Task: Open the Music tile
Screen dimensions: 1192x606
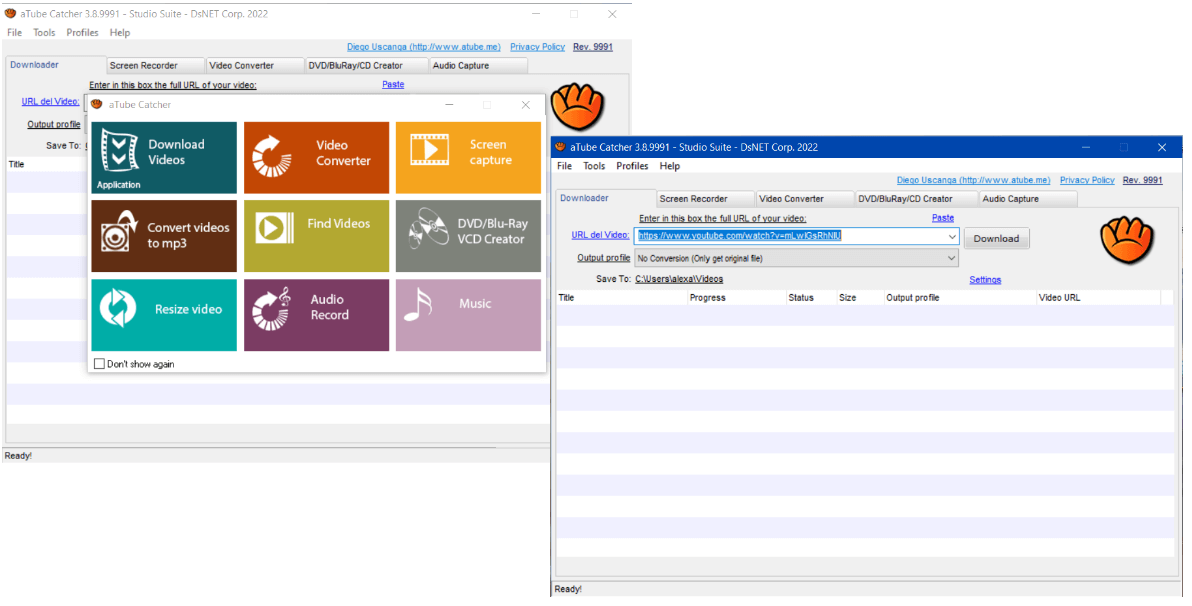Action: [468, 315]
